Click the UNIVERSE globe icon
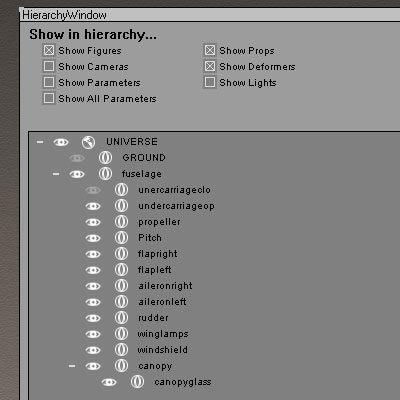Screen dimensions: 400x400 click(x=88, y=142)
